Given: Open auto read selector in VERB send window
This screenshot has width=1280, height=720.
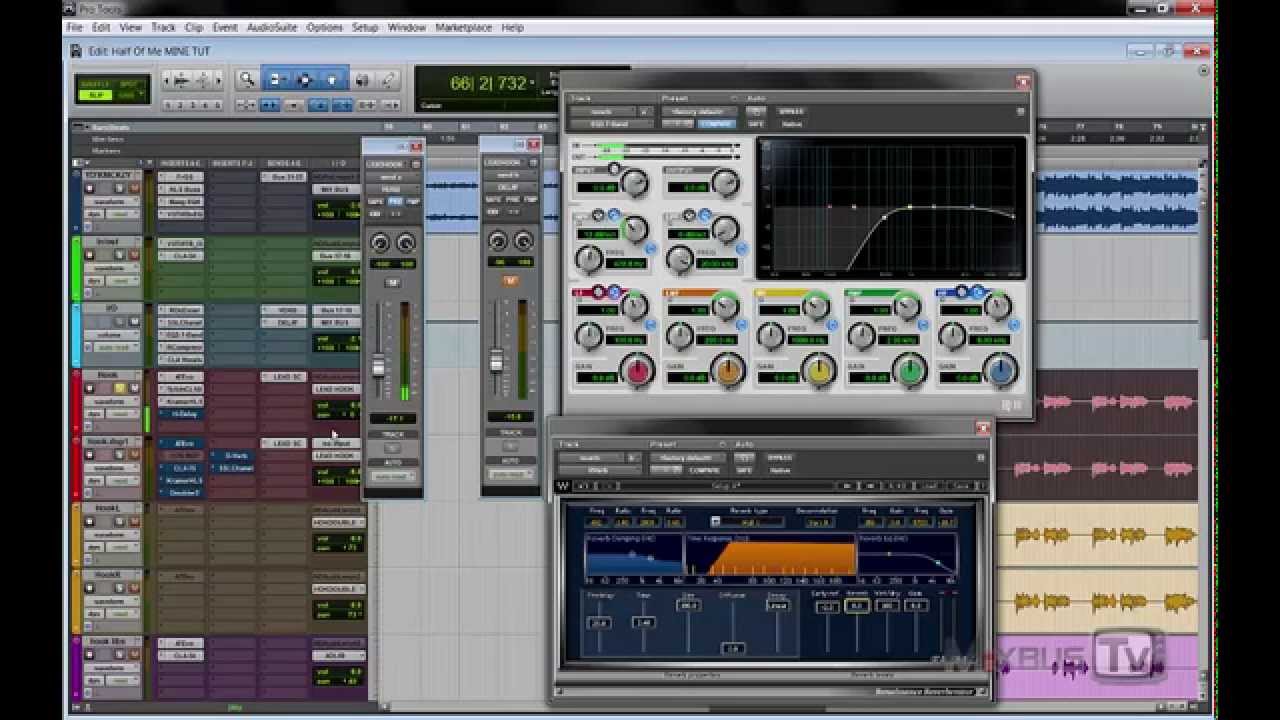Looking at the screenshot, I should click(x=392, y=476).
